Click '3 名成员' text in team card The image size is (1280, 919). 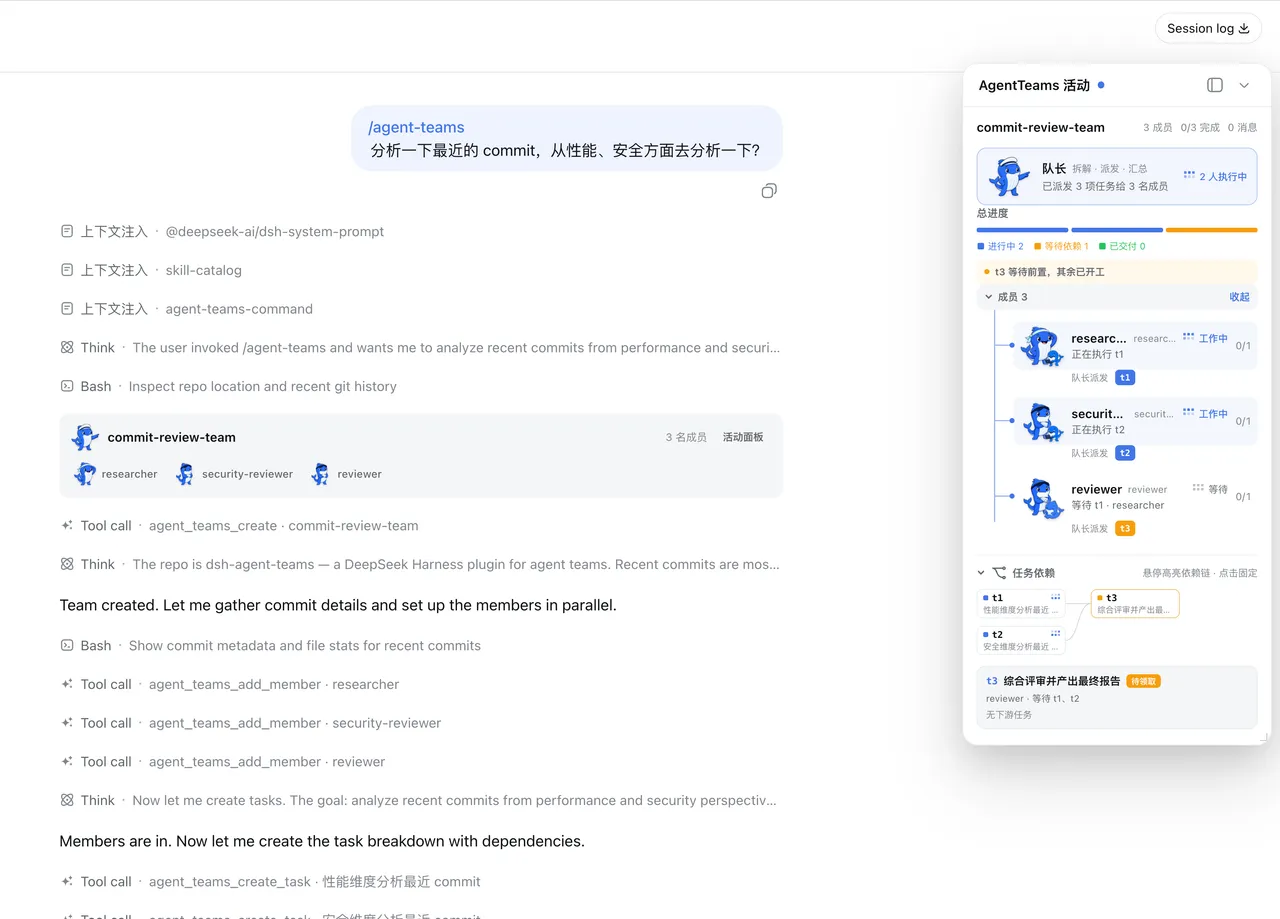pos(686,437)
